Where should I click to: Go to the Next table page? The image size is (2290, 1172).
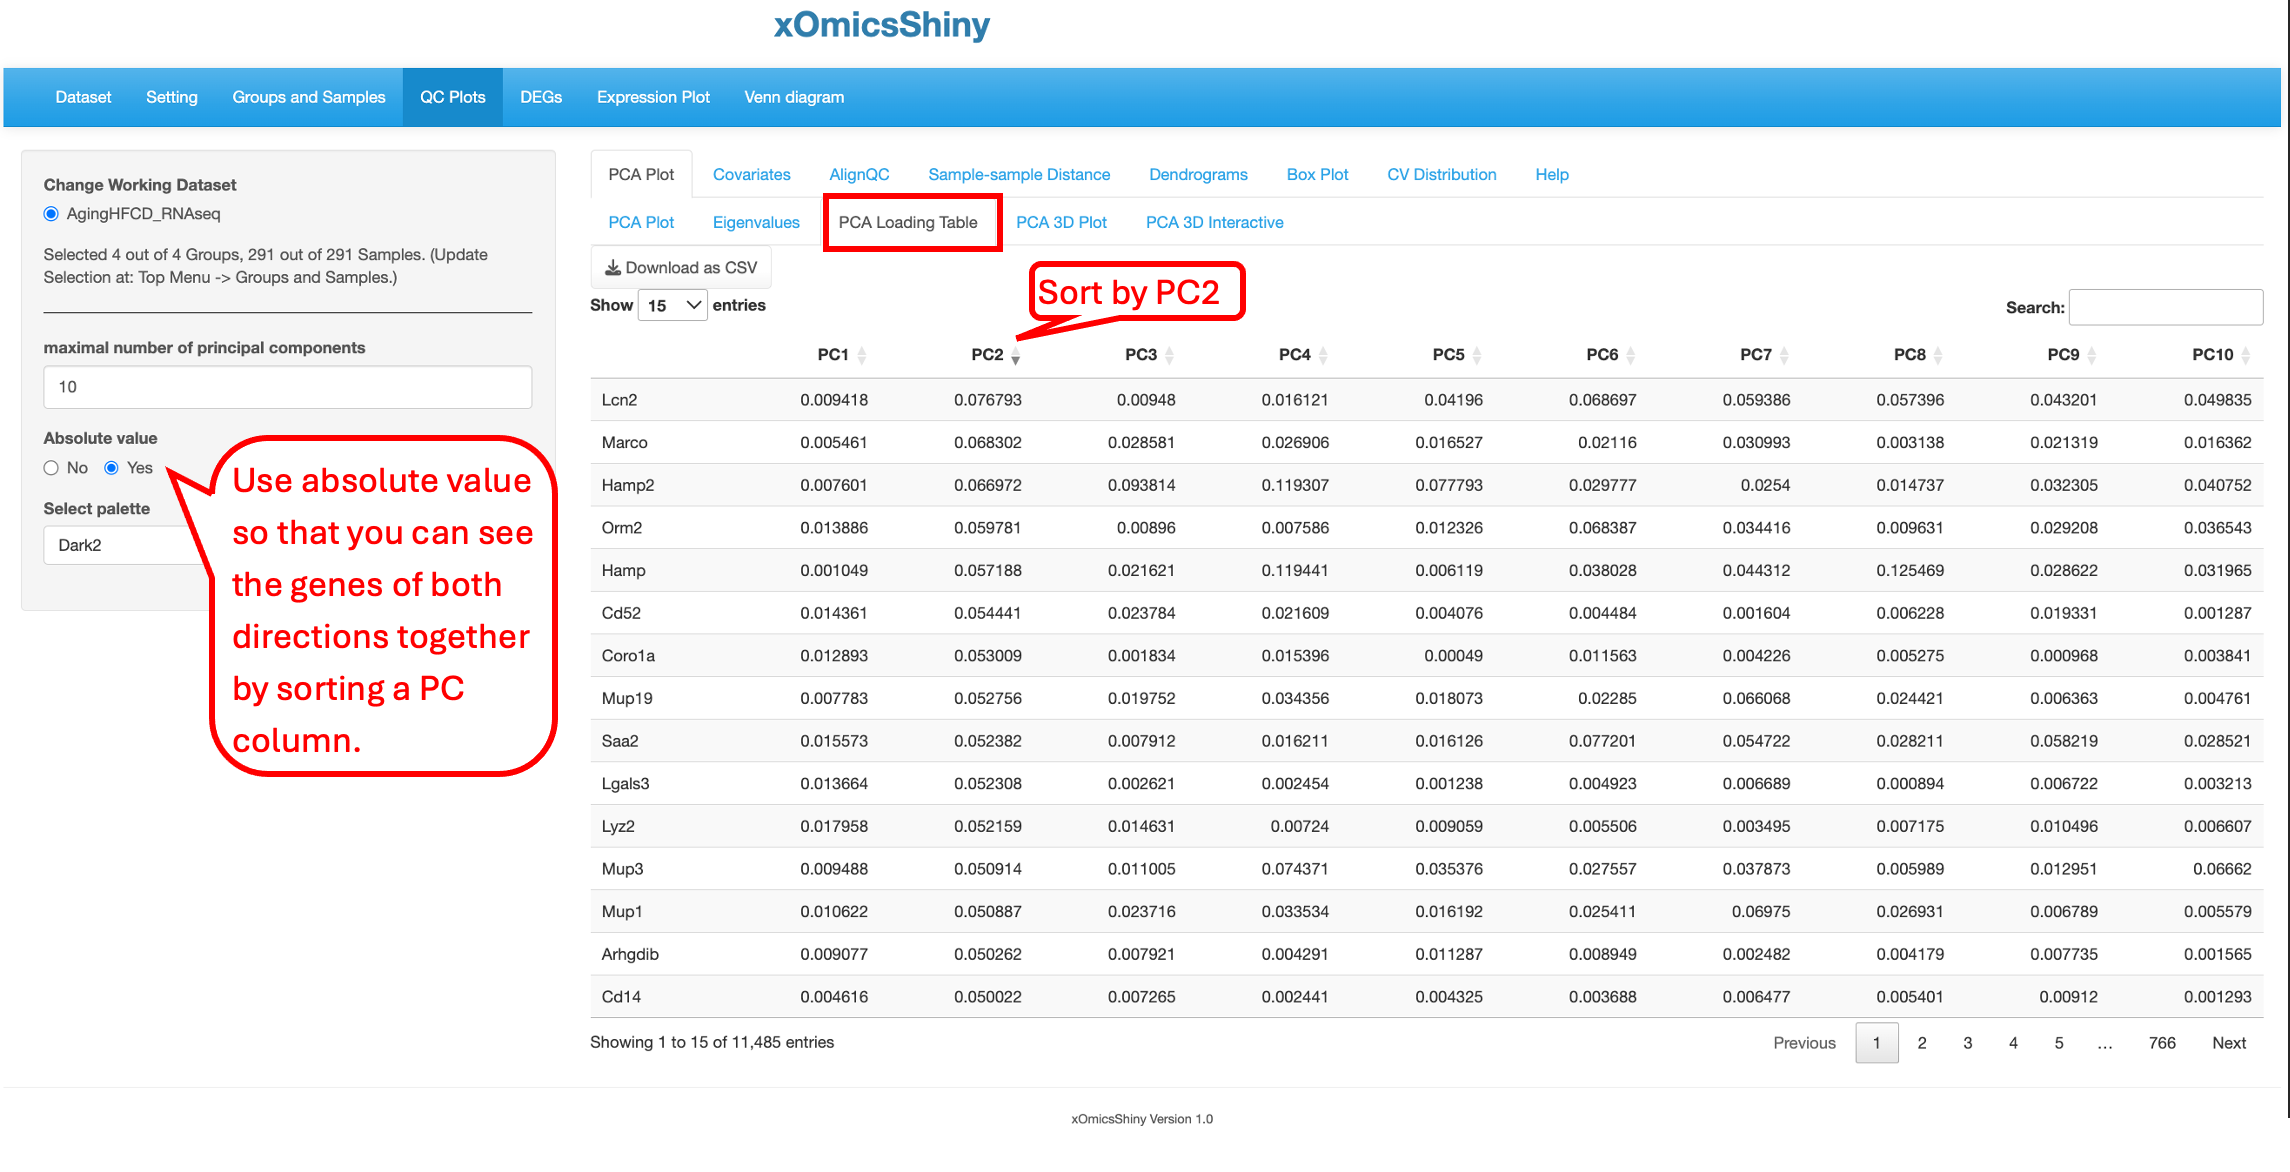tap(2229, 1043)
